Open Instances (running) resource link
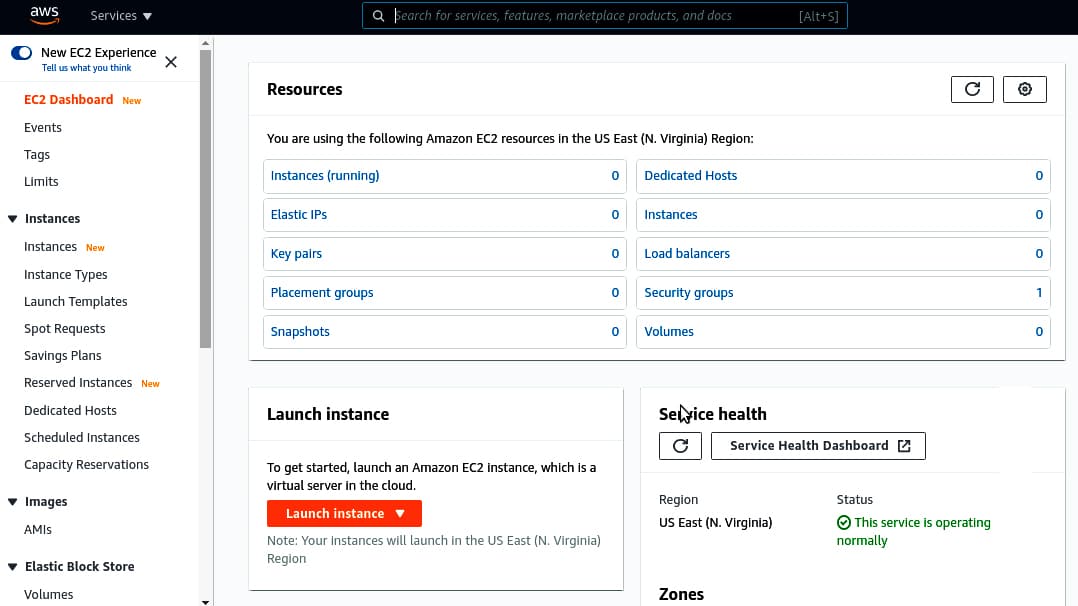The width and height of the screenshot is (1078, 606). tap(325, 175)
